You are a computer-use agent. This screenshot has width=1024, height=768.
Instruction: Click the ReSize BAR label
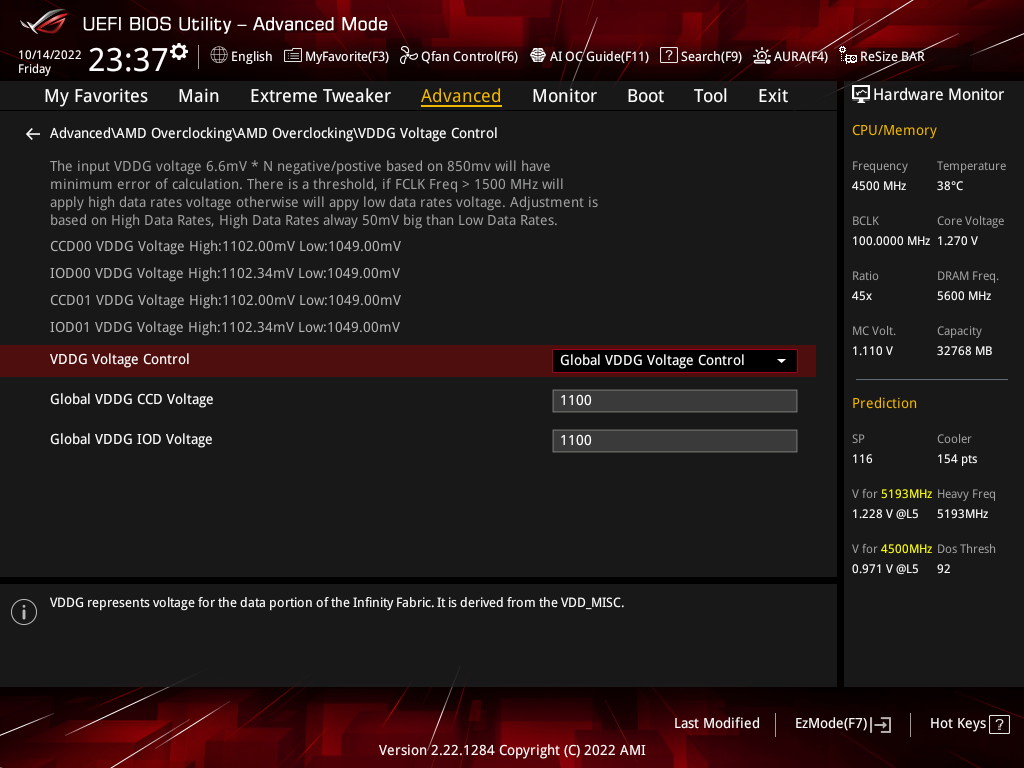[x=892, y=57]
